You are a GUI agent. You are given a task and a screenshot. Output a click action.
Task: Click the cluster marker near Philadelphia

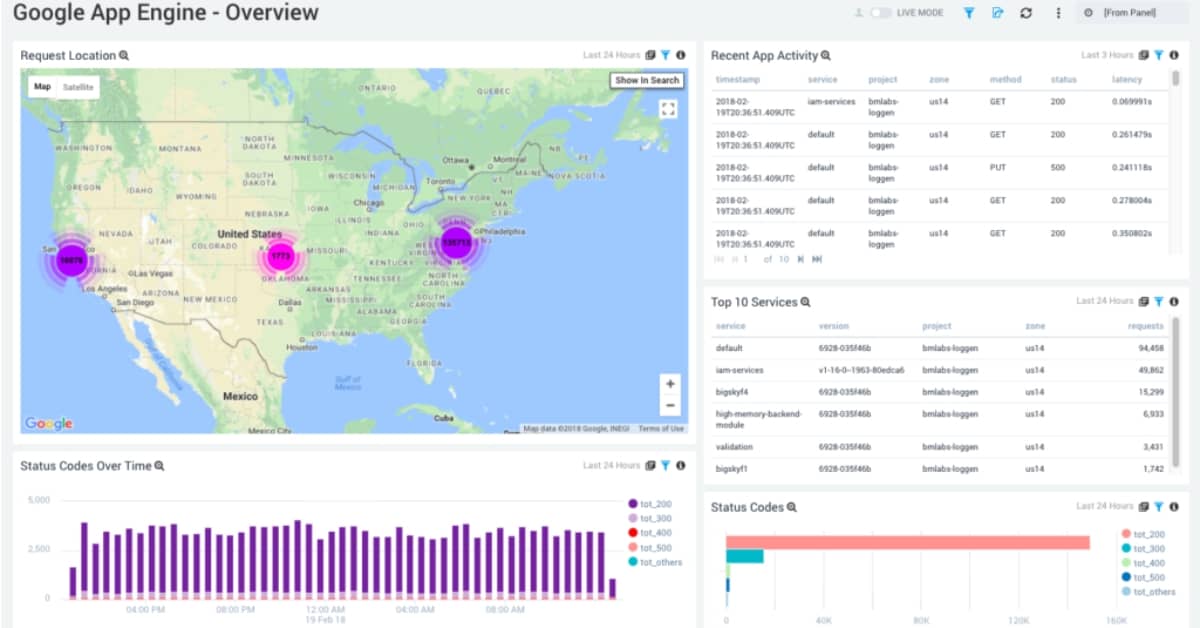click(x=456, y=242)
